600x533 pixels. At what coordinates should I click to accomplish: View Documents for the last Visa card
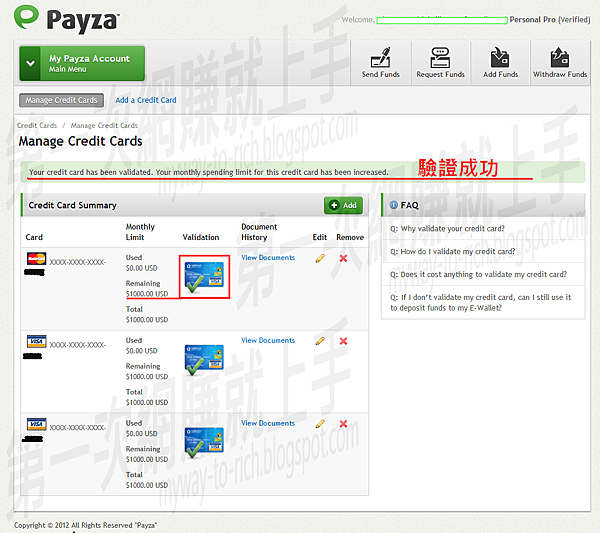click(x=268, y=424)
